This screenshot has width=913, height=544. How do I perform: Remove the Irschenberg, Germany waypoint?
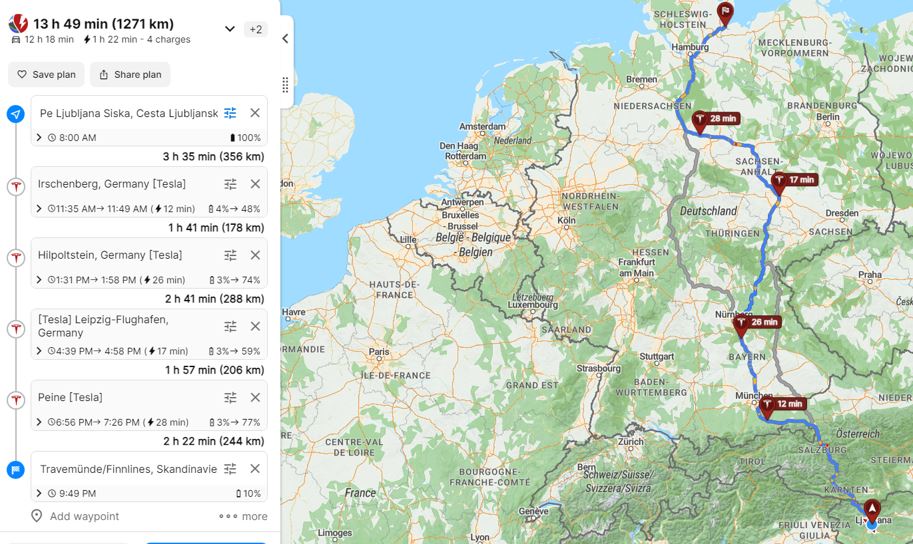click(255, 184)
